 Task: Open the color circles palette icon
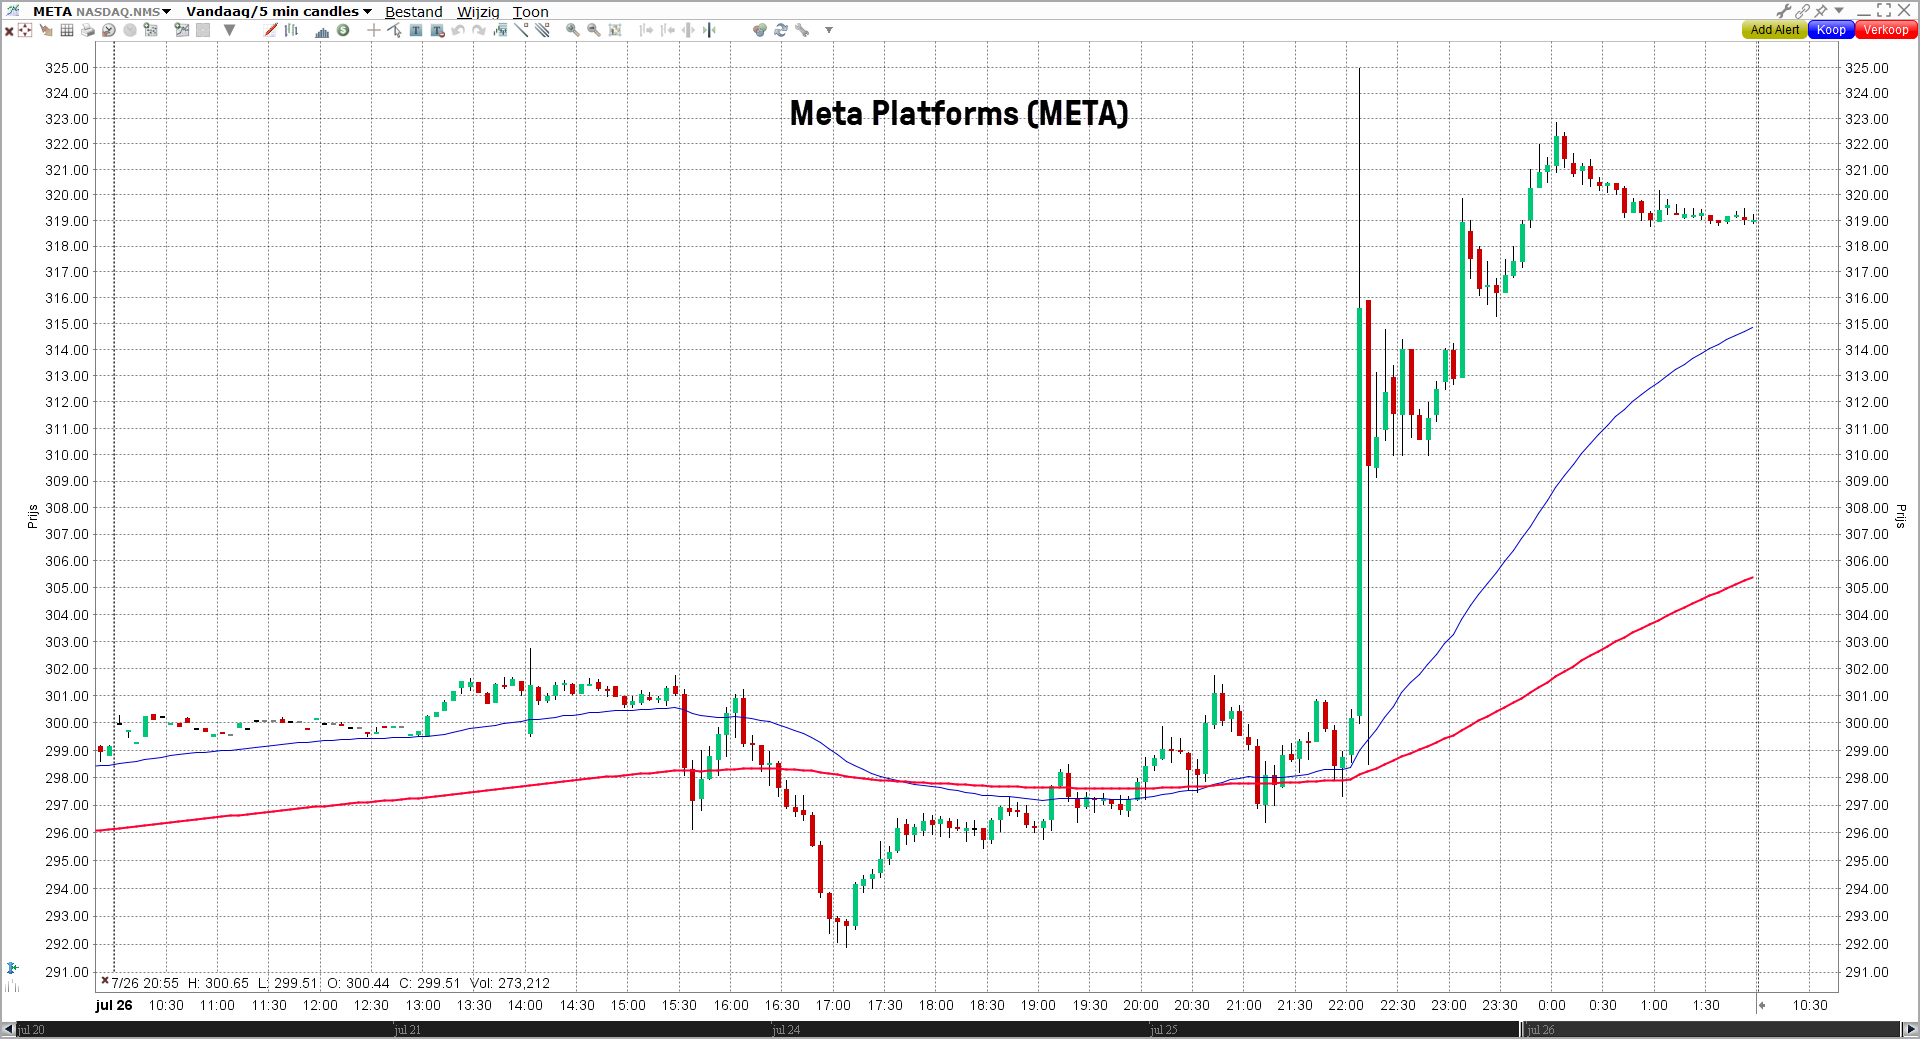(760, 30)
